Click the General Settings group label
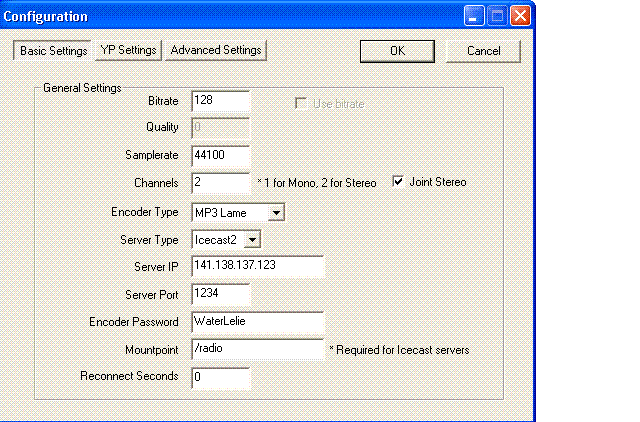640x422 pixels. pos(82,88)
